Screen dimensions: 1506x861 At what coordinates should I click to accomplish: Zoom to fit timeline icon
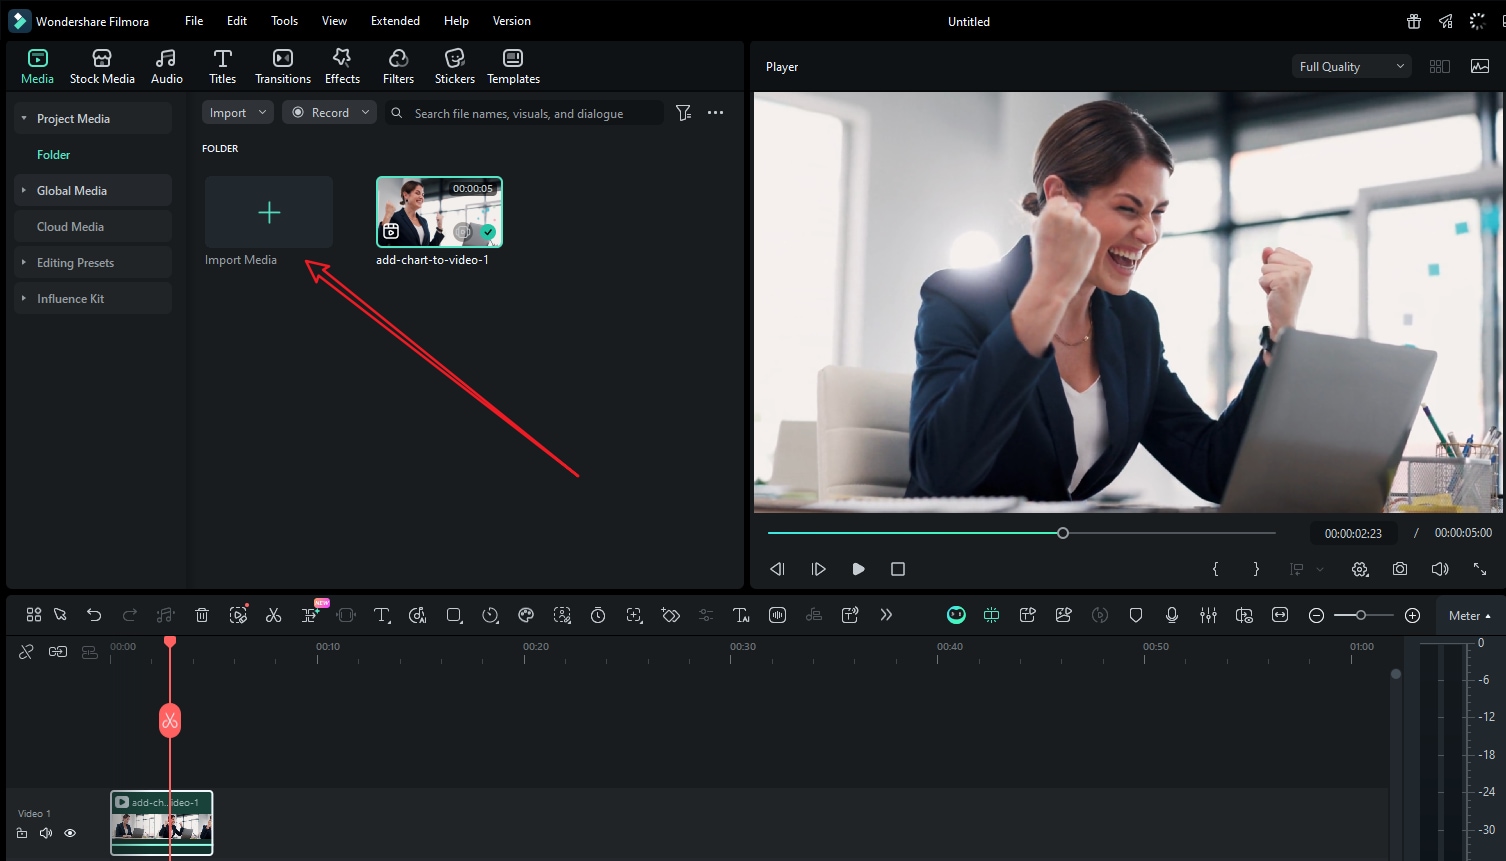pos(1280,615)
